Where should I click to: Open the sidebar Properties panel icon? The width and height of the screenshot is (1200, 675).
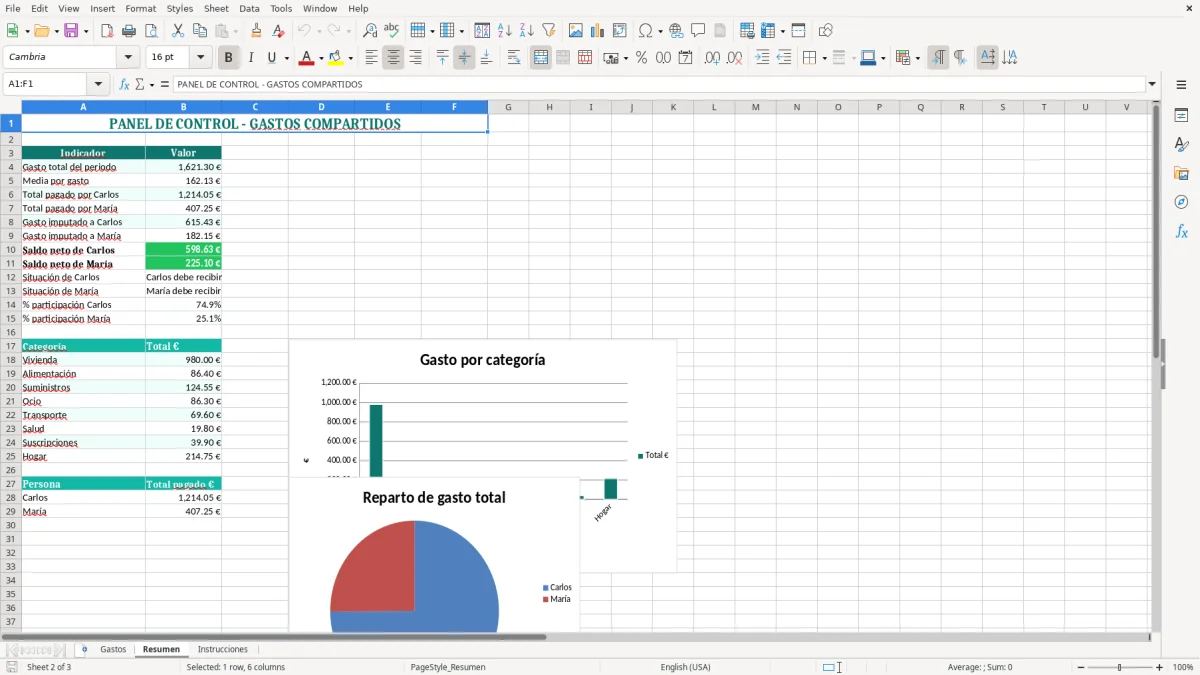tap(1181, 116)
